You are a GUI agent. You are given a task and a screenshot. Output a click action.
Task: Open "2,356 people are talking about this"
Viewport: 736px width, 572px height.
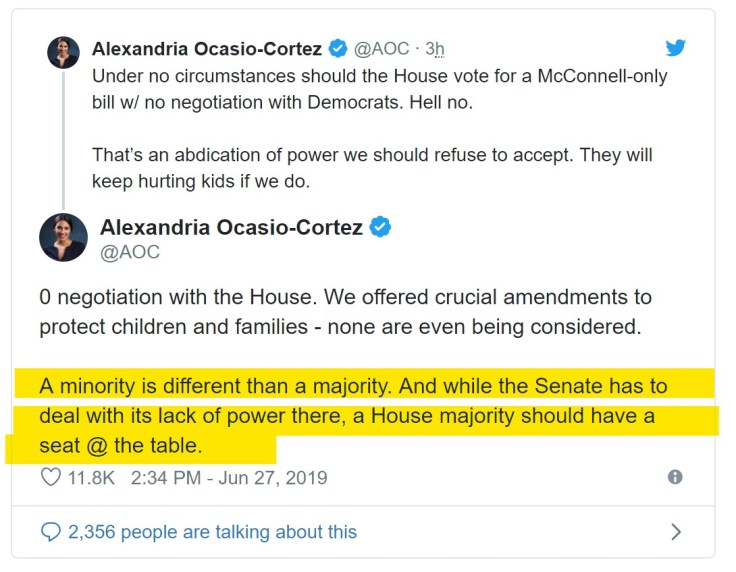tap(212, 532)
